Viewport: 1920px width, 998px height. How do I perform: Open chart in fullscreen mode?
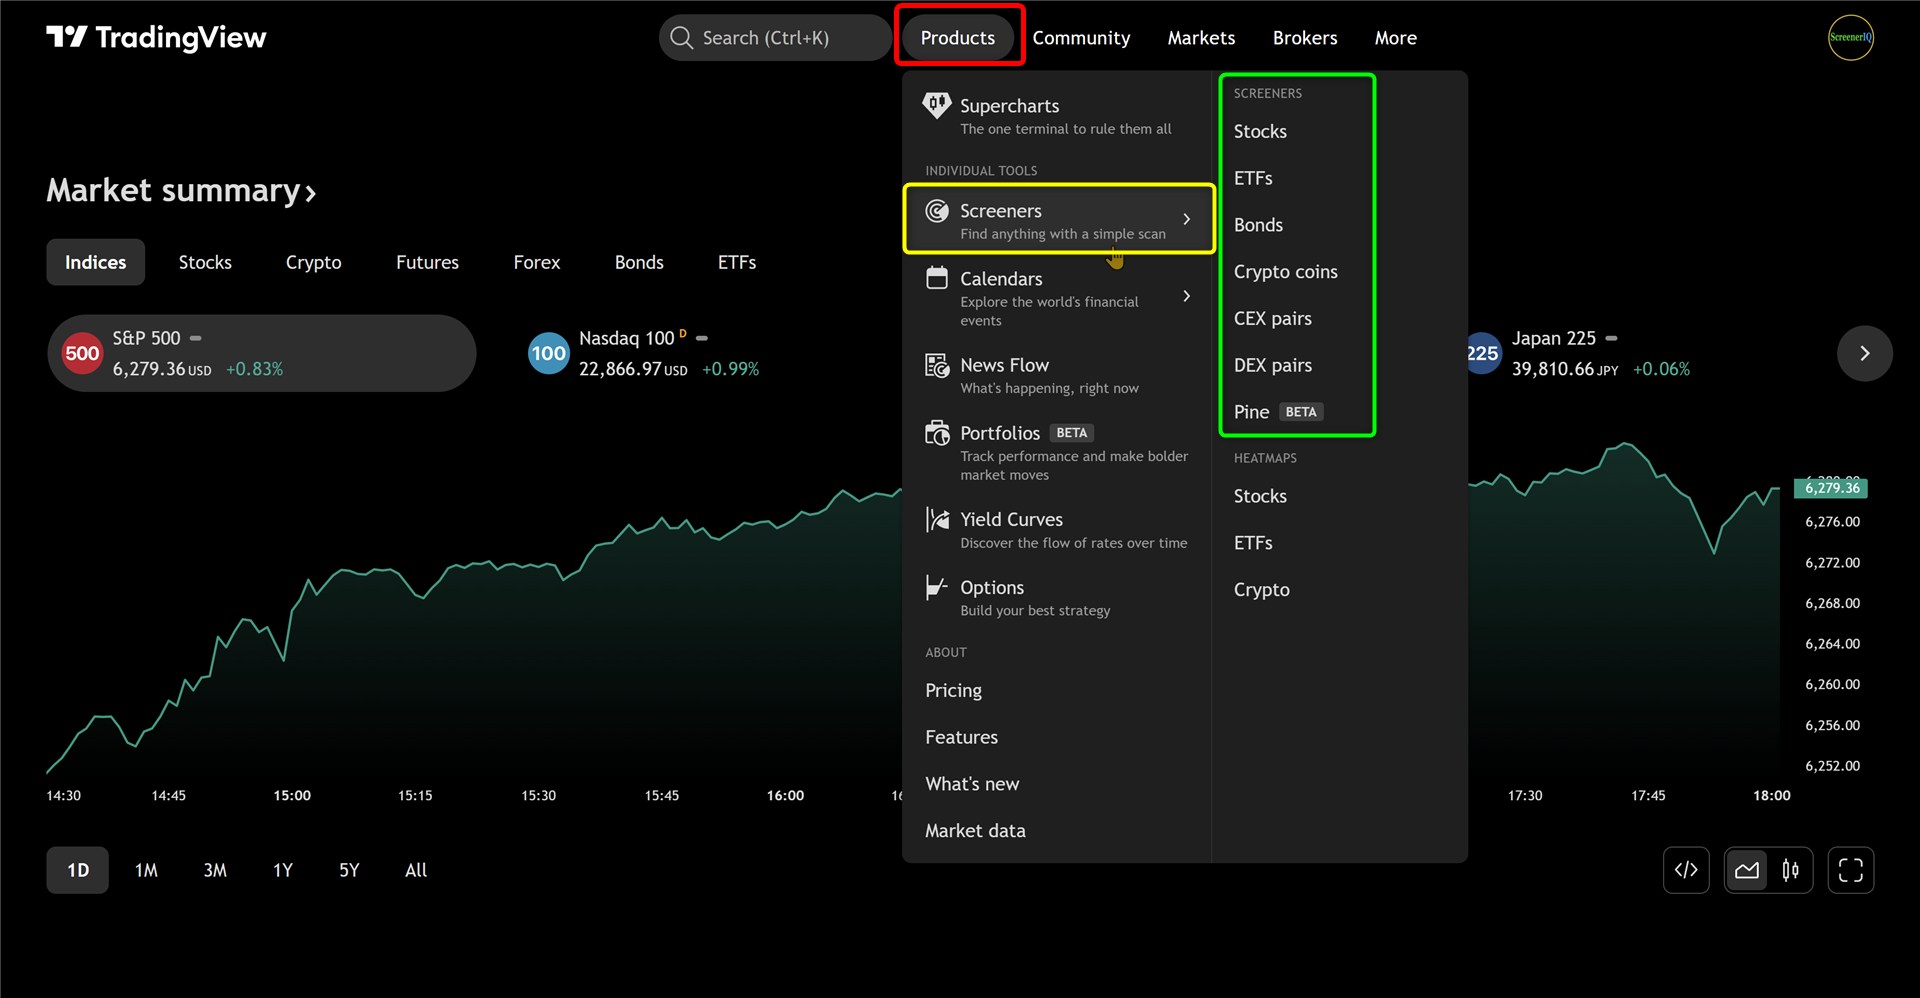tap(1850, 870)
